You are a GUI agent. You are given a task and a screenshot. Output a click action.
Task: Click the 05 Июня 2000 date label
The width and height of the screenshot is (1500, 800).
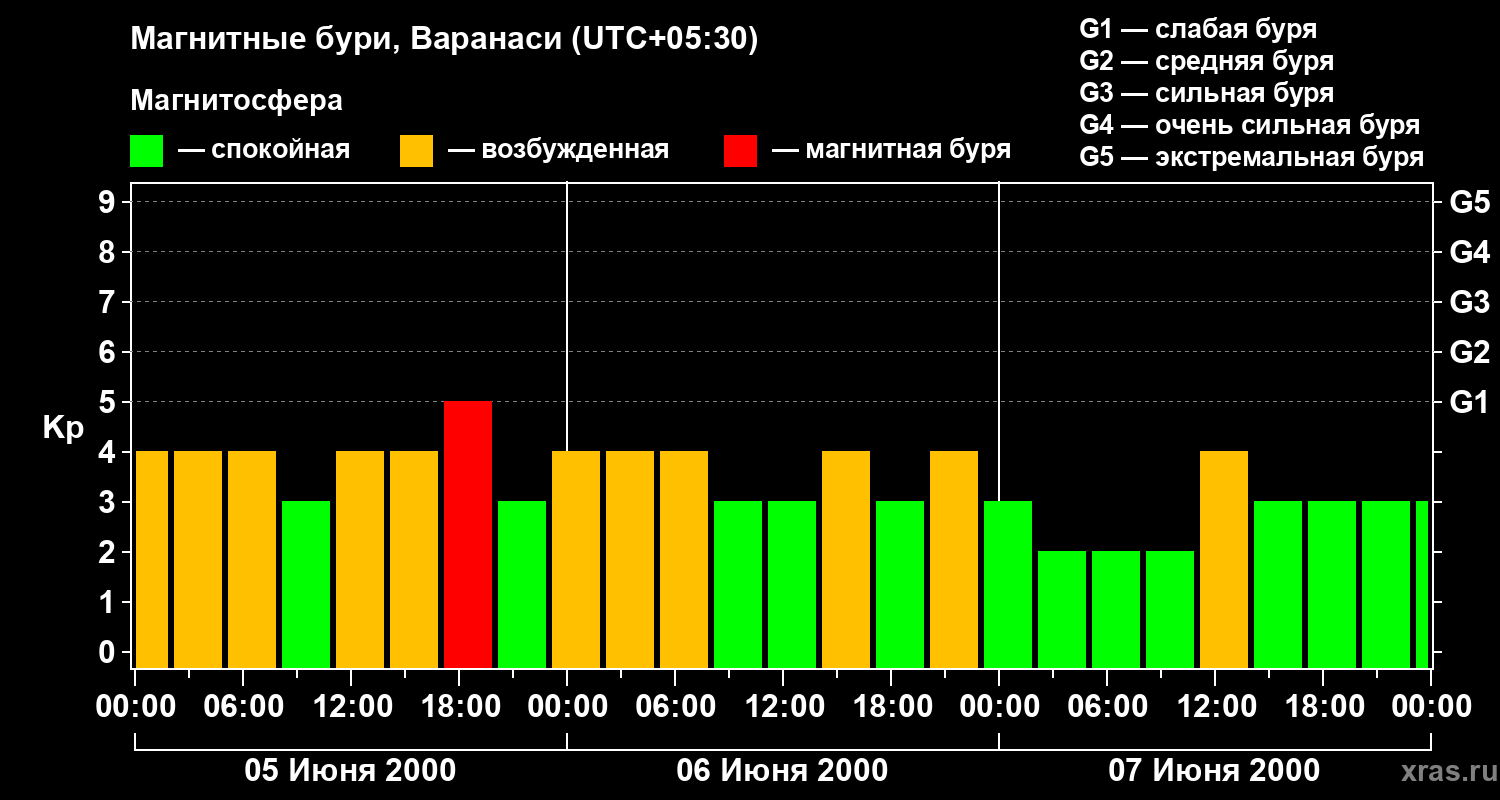tap(350, 771)
